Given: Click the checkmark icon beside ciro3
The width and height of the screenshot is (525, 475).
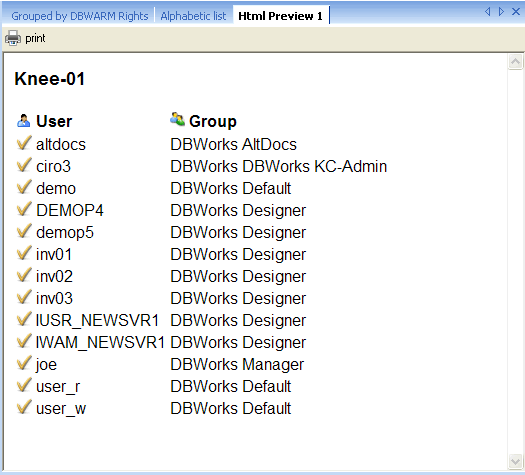Looking at the screenshot, I should click(x=24, y=165).
